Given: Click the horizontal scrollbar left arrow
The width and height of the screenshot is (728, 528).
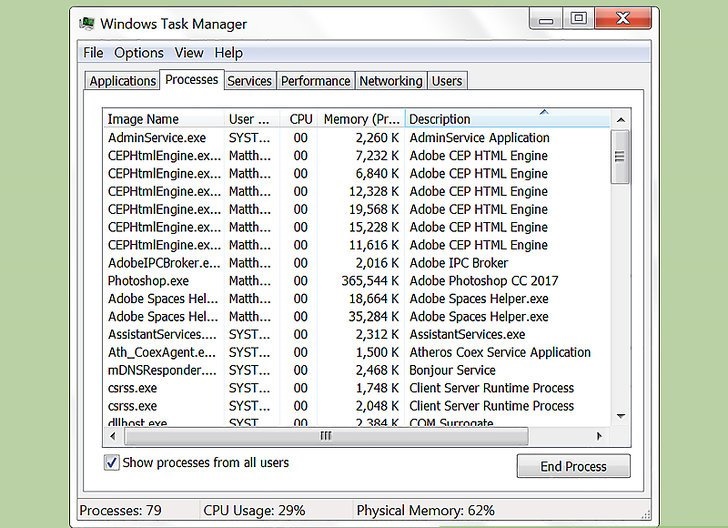Looking at the screenshot, I should (113, 436).
